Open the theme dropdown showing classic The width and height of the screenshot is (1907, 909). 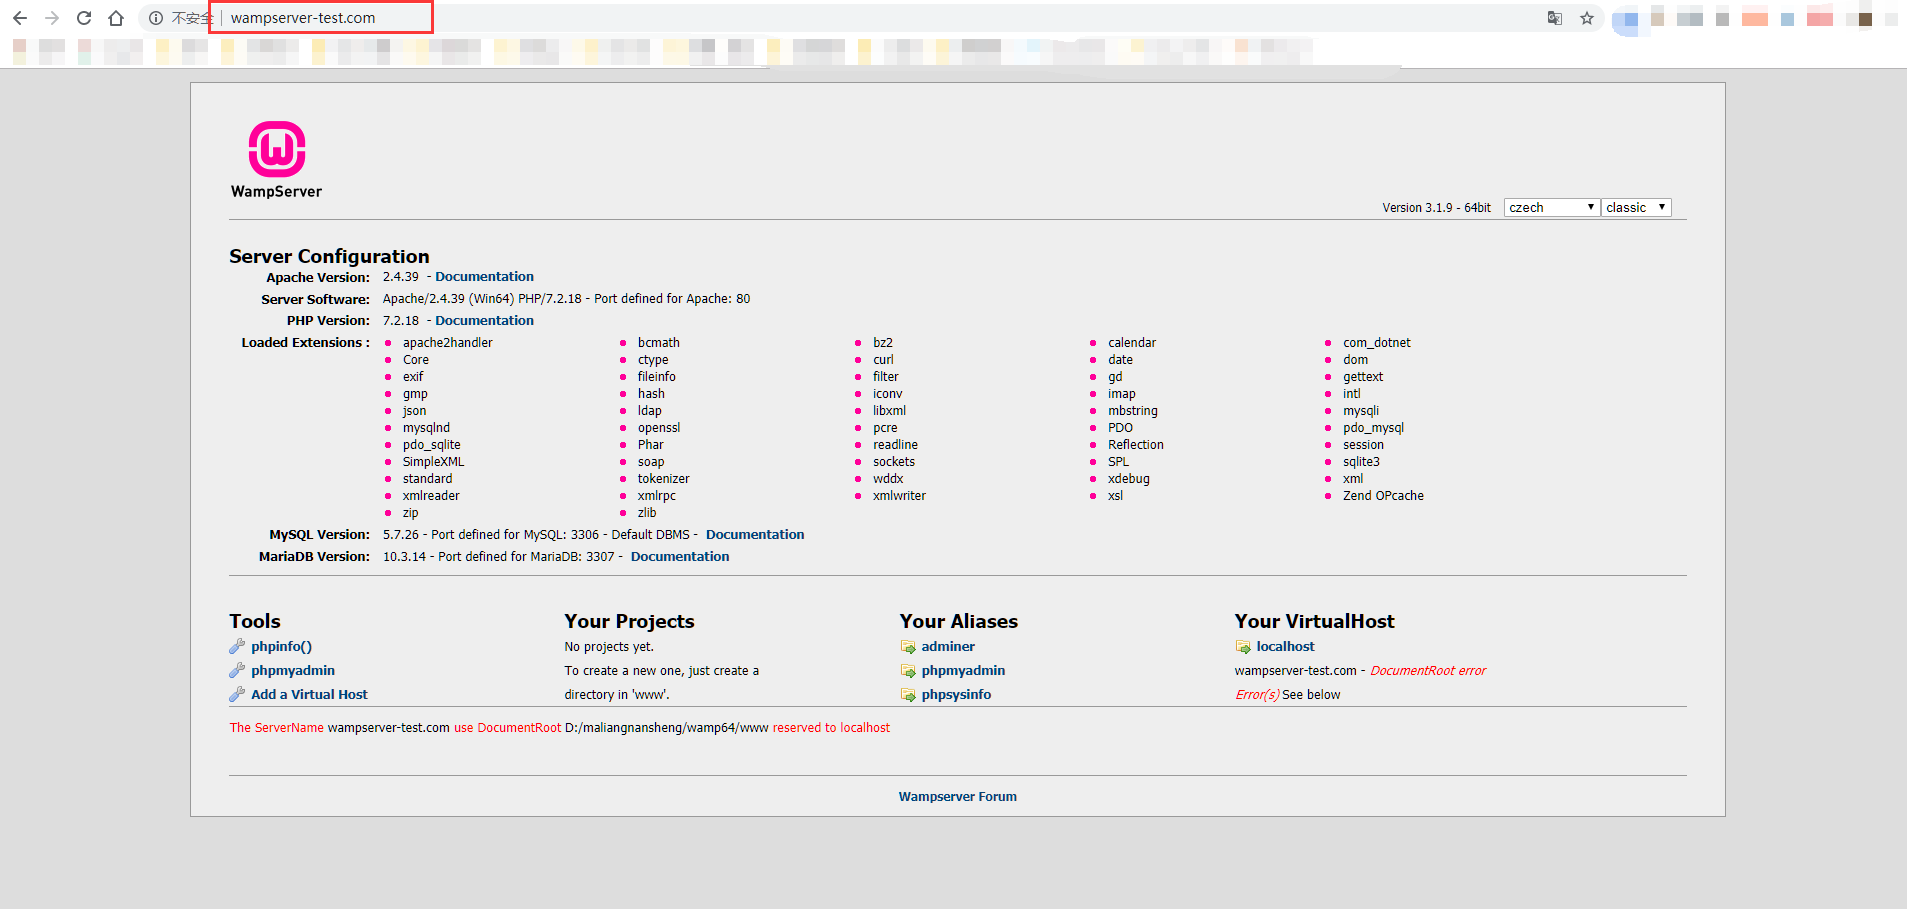[1636, 207]
